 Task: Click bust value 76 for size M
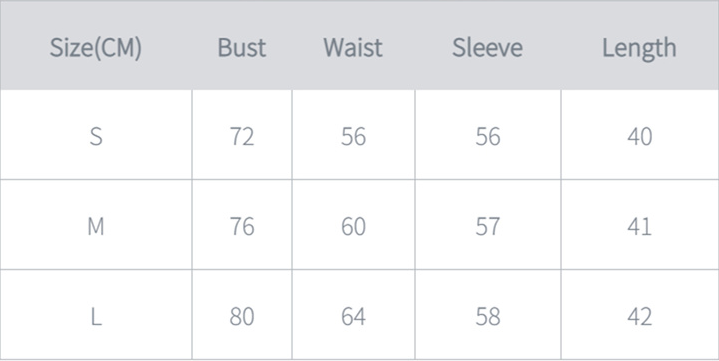[242, 226]
